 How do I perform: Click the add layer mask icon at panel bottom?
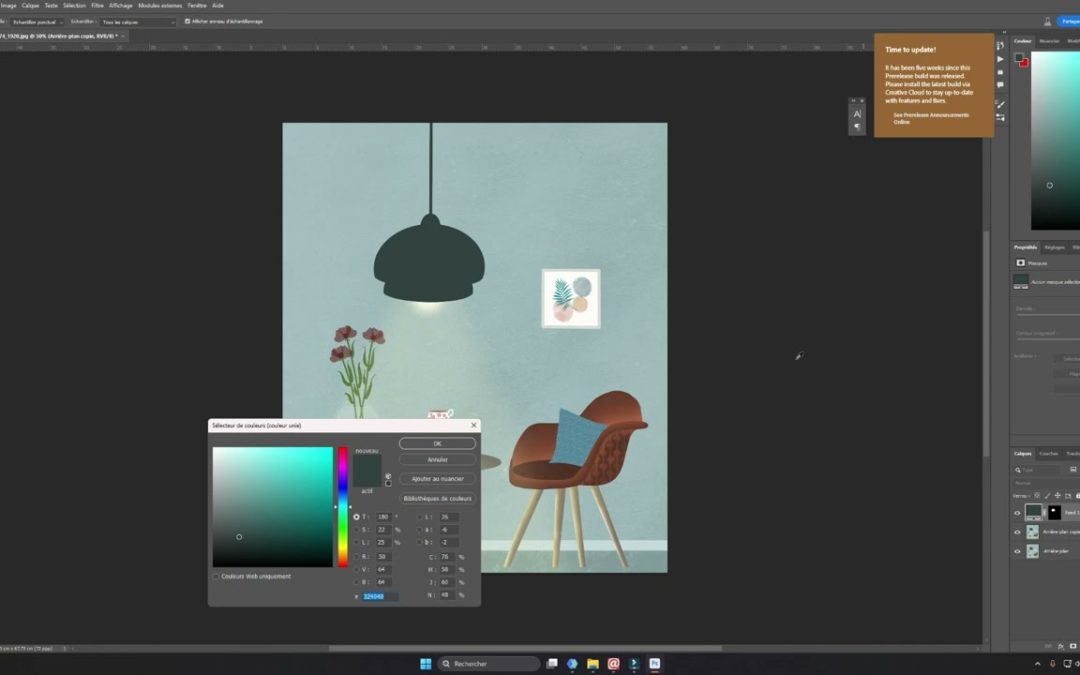coord(1072,646)
